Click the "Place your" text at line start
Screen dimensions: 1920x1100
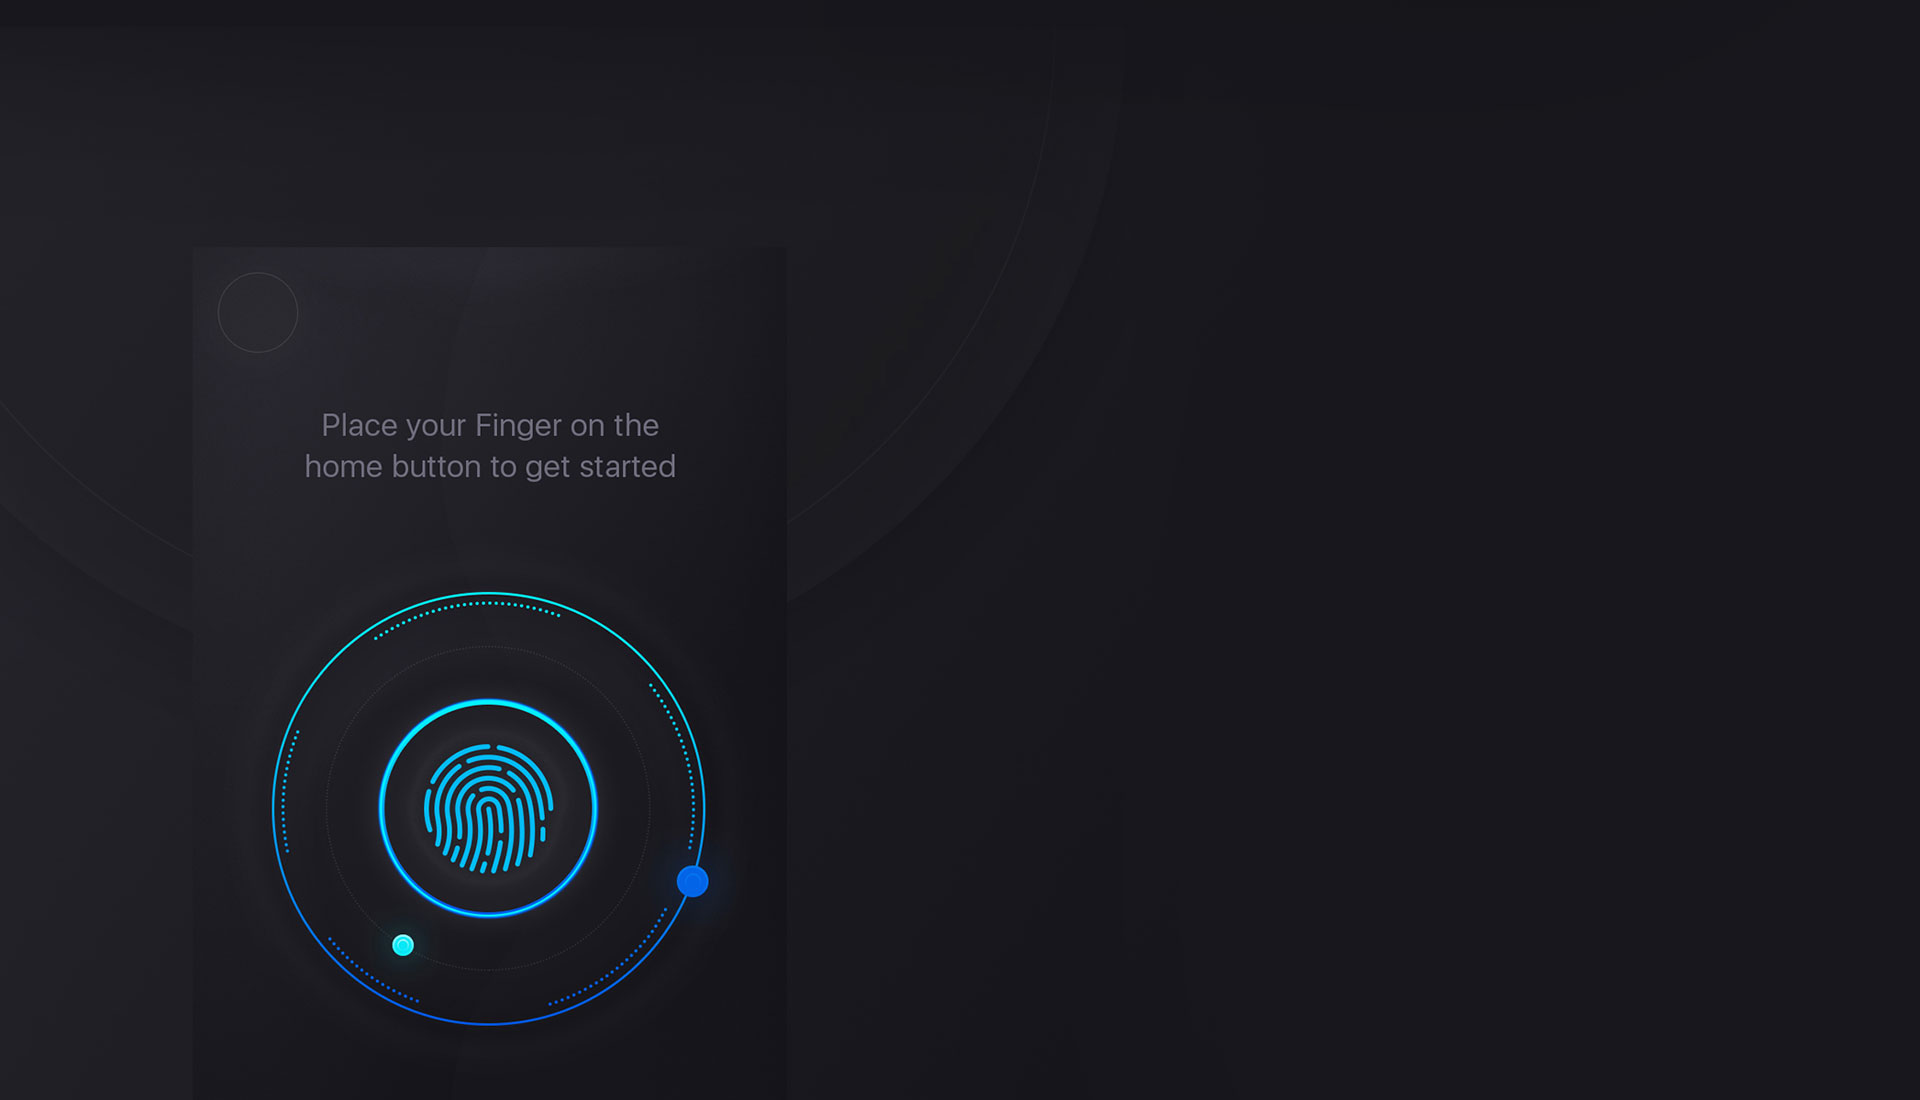coord(394,427)
